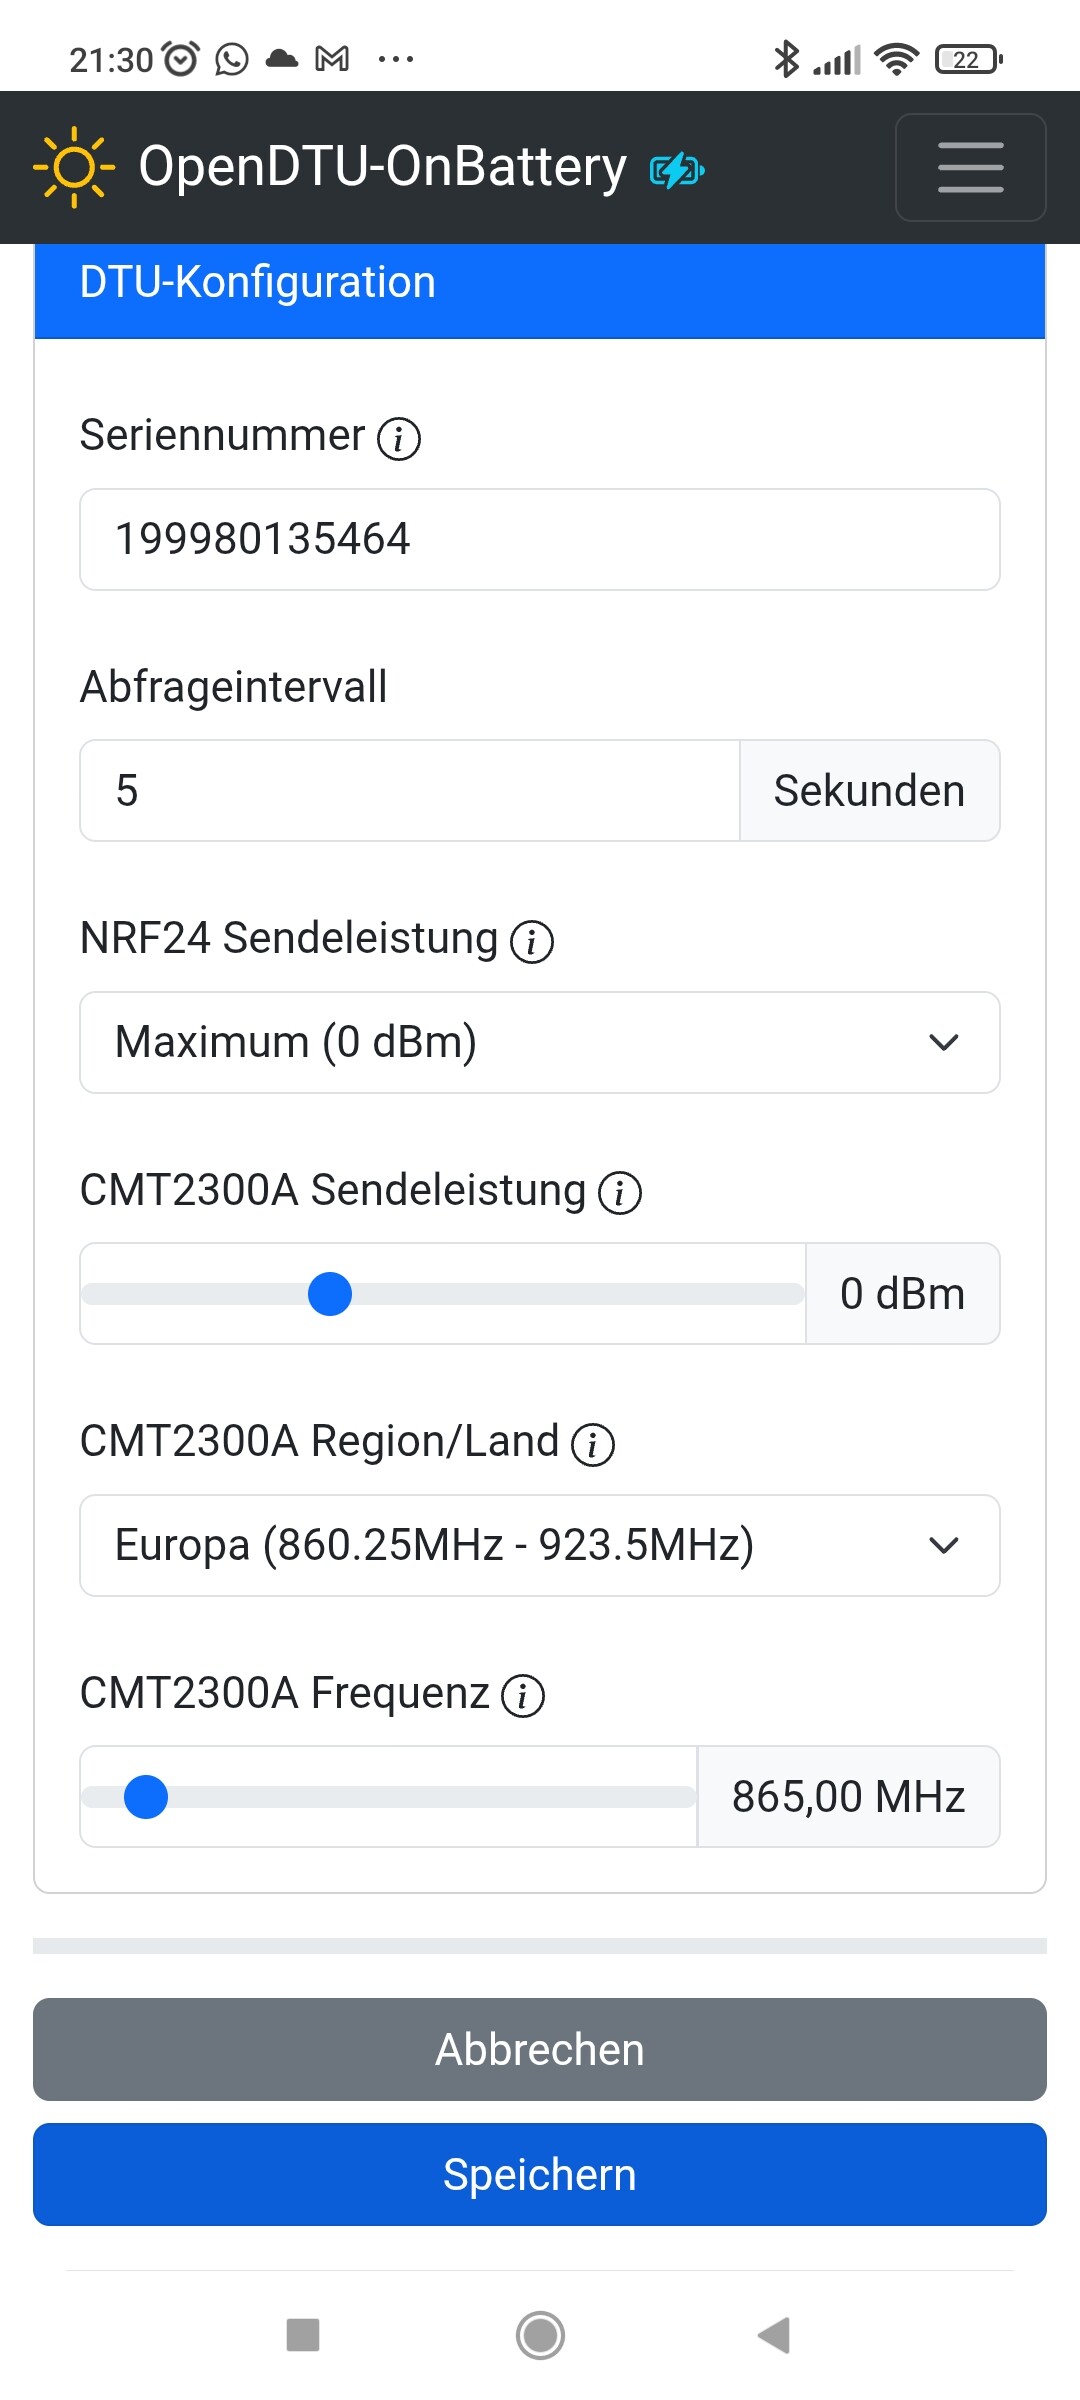Screen dimensions: 1080x2400
Task: Show info for CMT2300A Sendeleistung
Action: click(x=620, y=1193)
